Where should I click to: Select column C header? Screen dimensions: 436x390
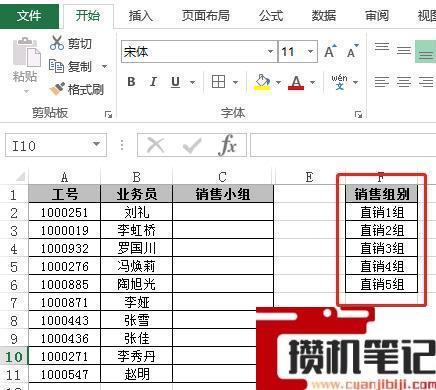223,177
